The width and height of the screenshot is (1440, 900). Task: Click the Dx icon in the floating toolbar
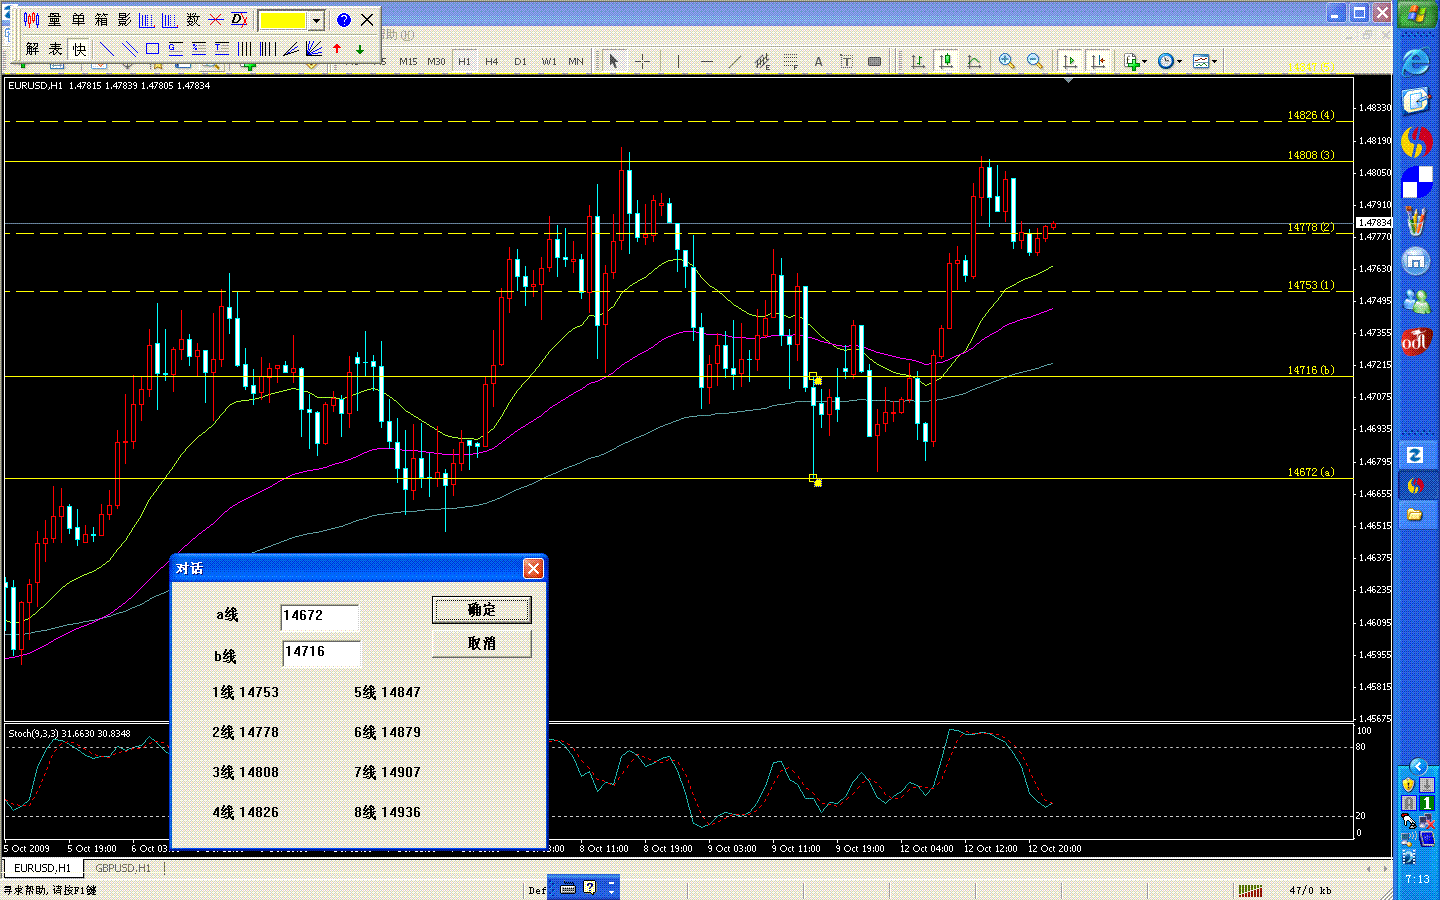click(239, 20)
